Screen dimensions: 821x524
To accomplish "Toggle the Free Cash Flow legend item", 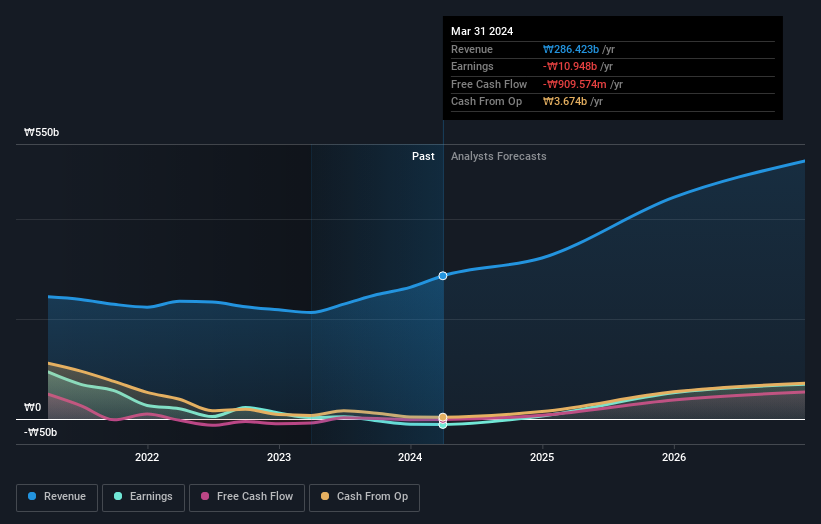I will coord(246,496).
